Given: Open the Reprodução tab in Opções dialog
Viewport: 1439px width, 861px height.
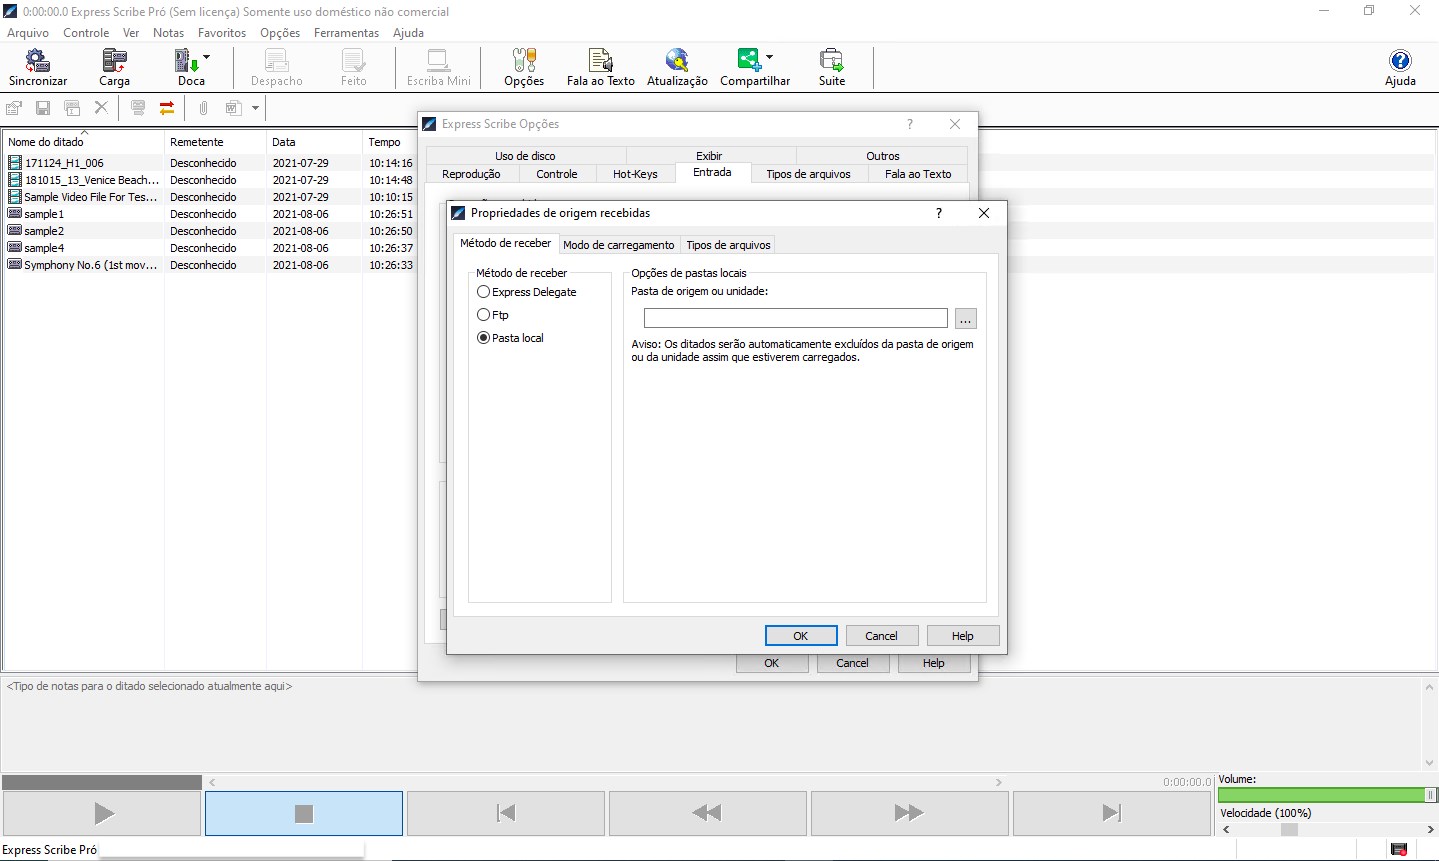Looking at the screenshot, I should pyautogui.click(x=471, y=174).
